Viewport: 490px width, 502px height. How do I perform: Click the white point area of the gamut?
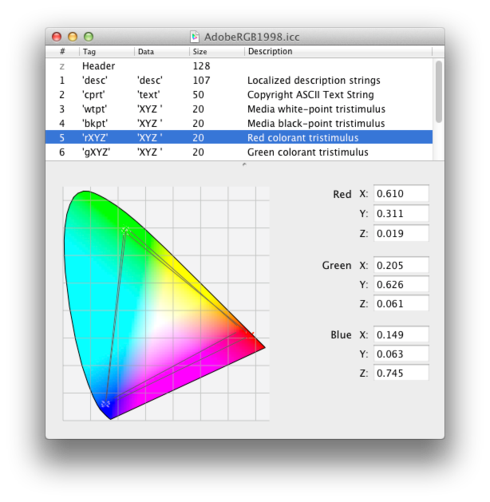(x=157, y=319)
